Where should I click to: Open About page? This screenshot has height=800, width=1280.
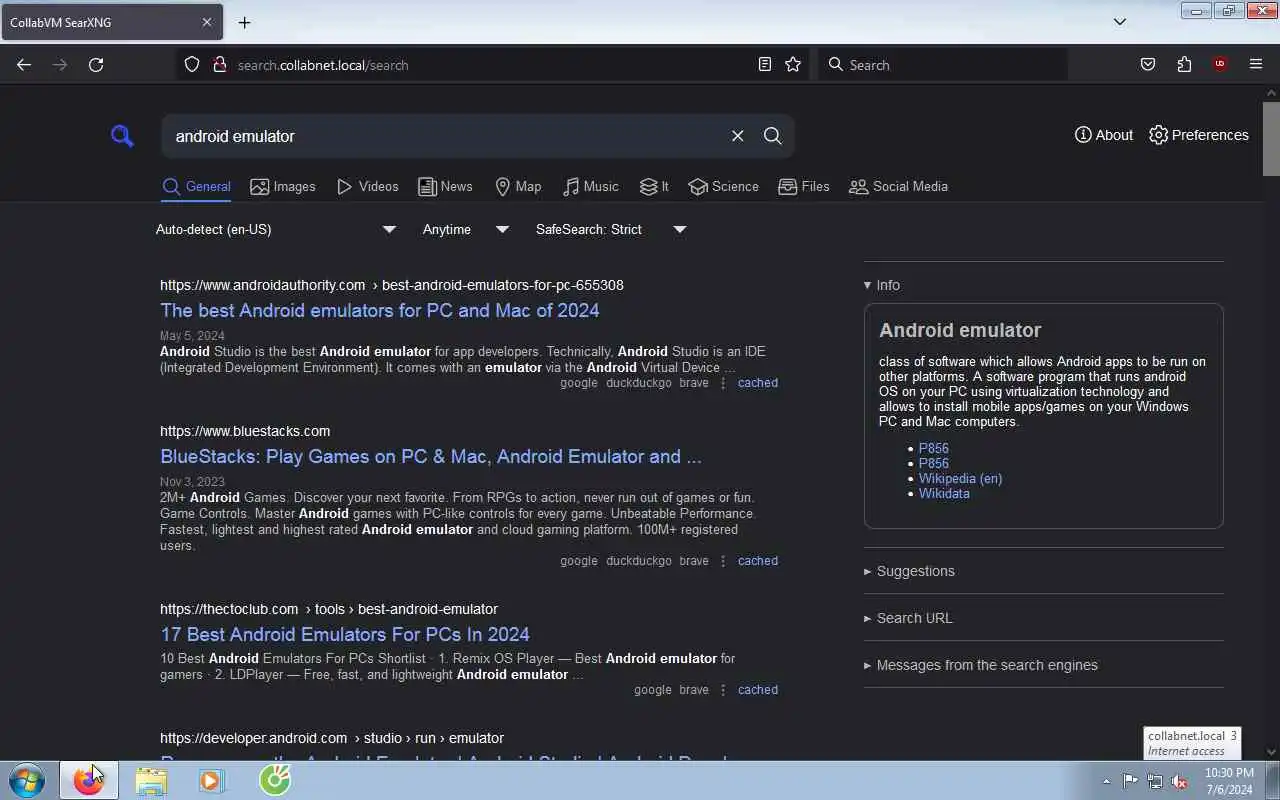(x=1104, y=135)
